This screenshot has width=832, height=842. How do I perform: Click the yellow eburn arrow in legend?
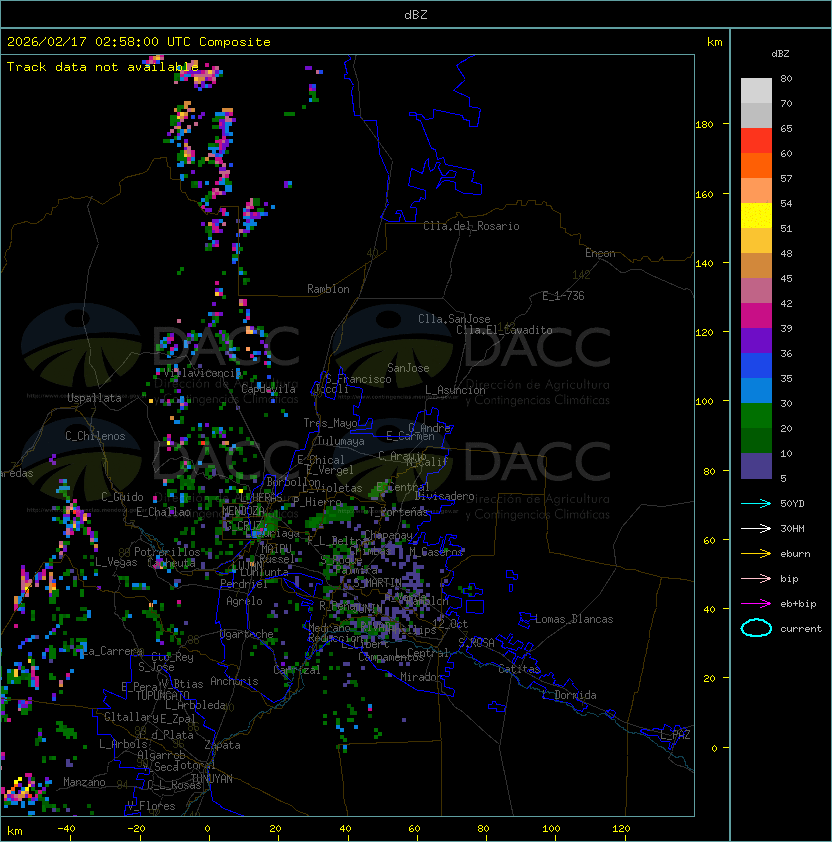756,554
